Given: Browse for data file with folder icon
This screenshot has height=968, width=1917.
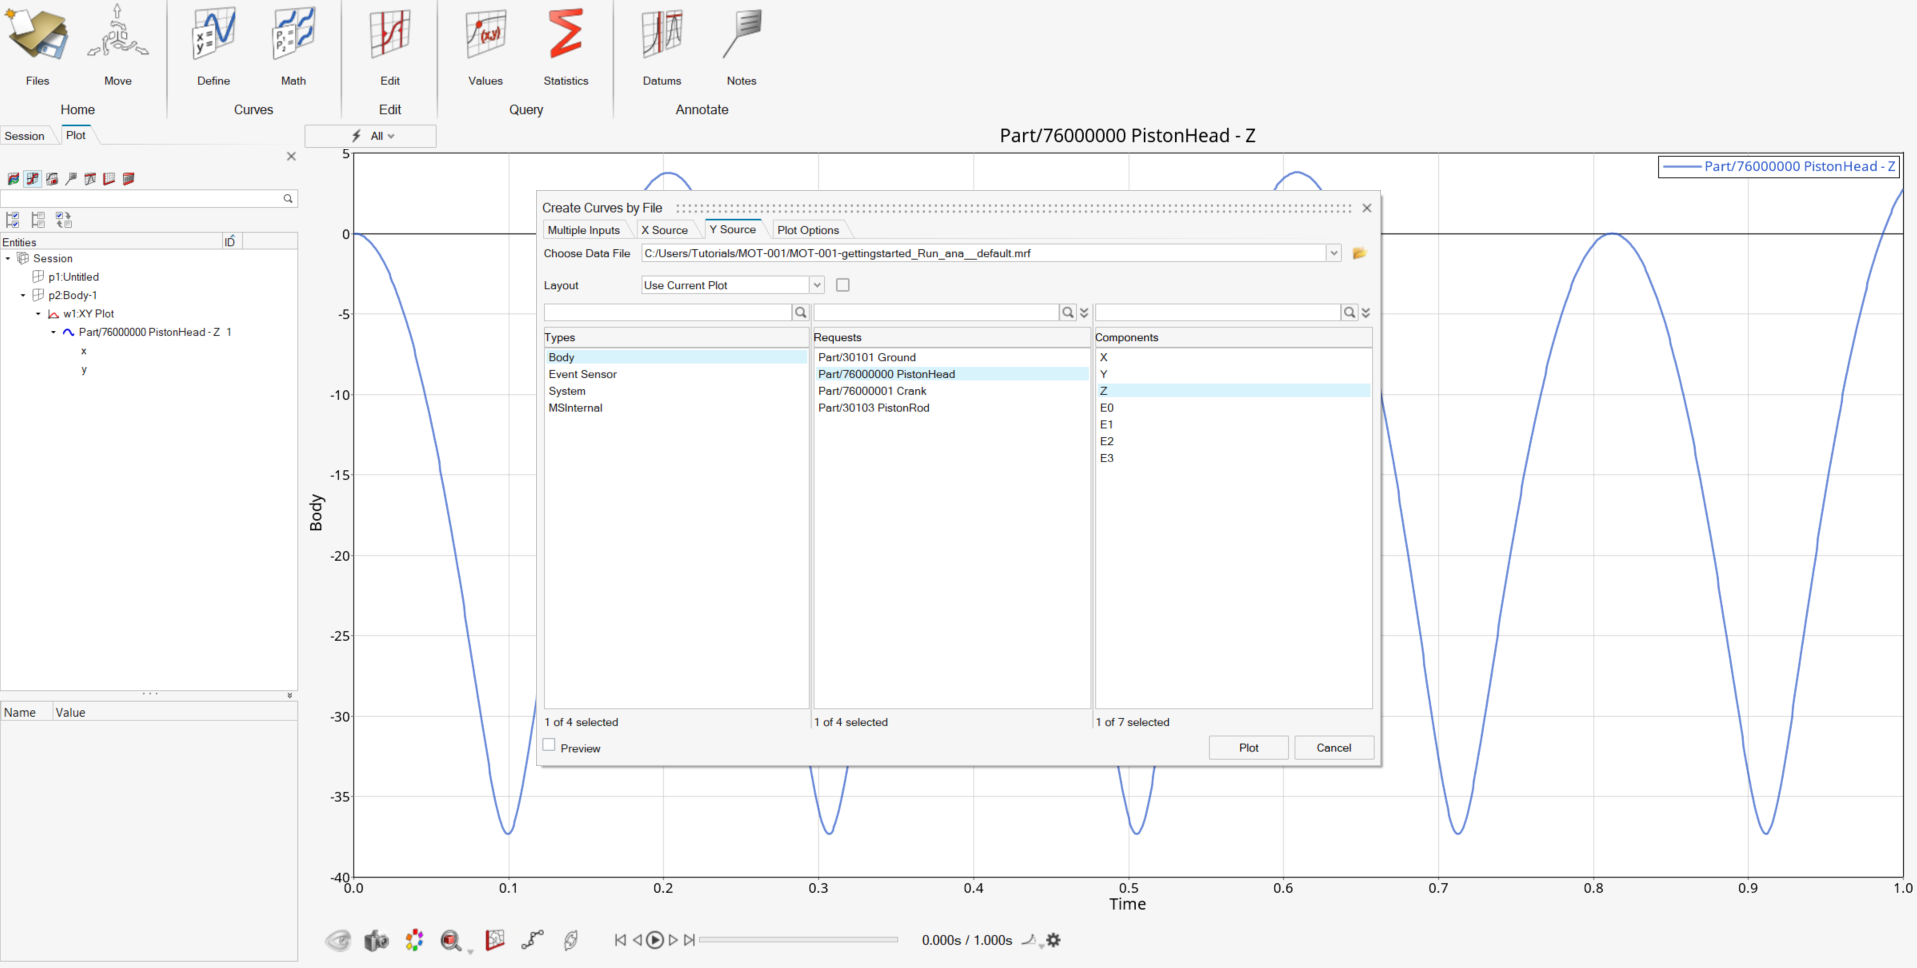Looking at the screenshot, I should pos(1359,254).
